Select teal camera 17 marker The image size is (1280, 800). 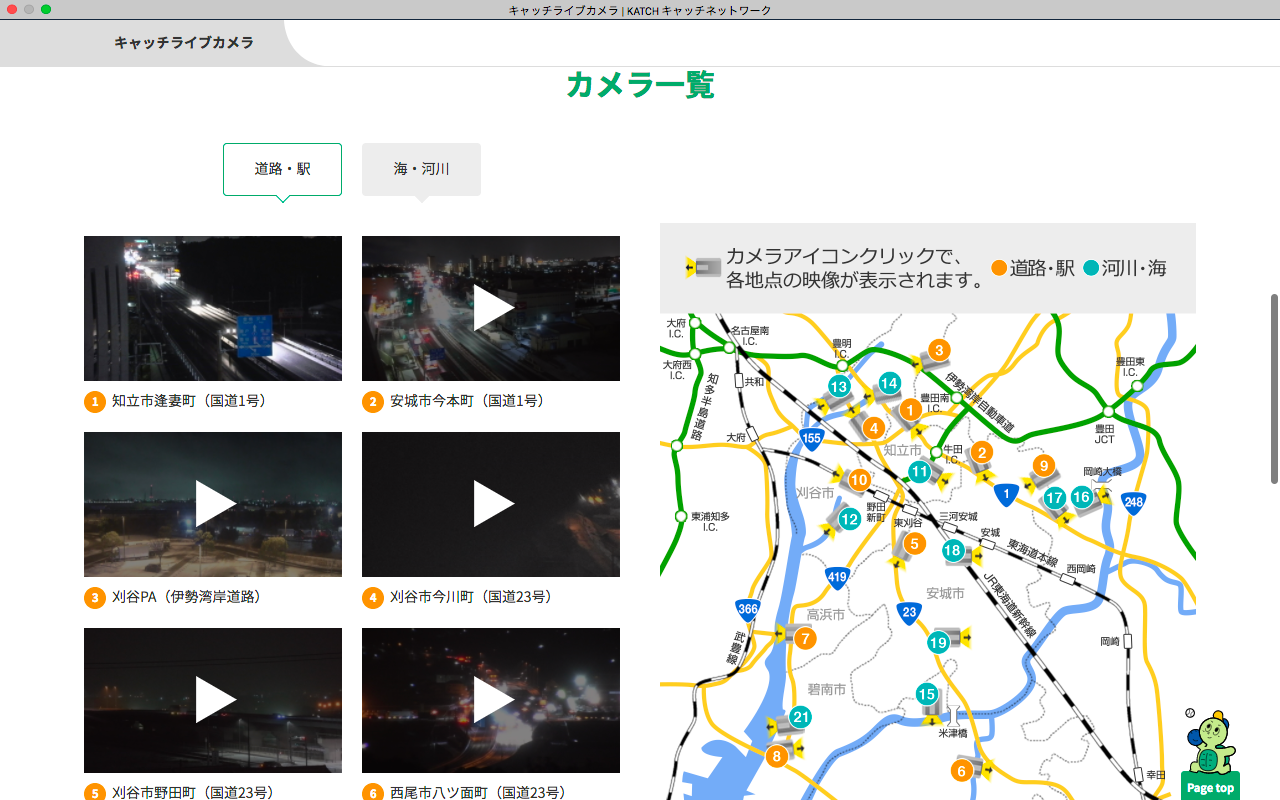[1054, 498]
